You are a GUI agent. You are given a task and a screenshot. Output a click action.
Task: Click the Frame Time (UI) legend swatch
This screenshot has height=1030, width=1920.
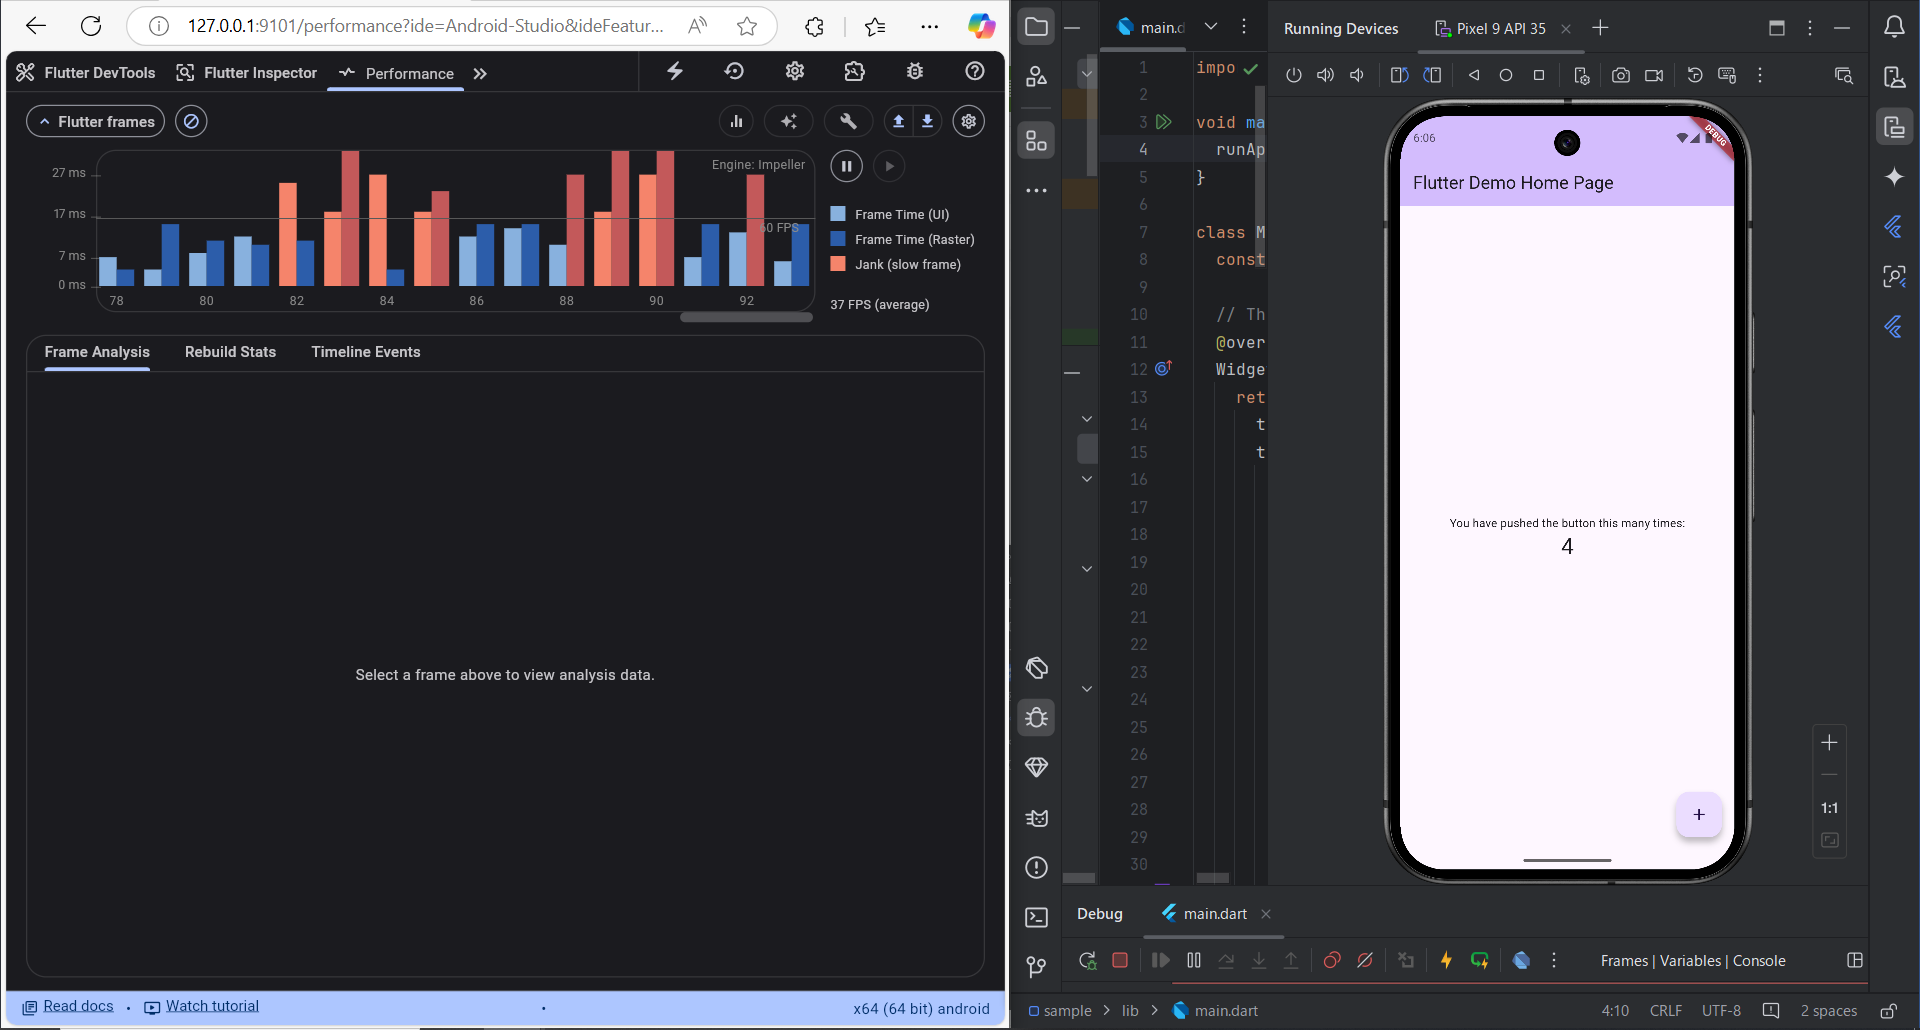click(x=838, y=214)
